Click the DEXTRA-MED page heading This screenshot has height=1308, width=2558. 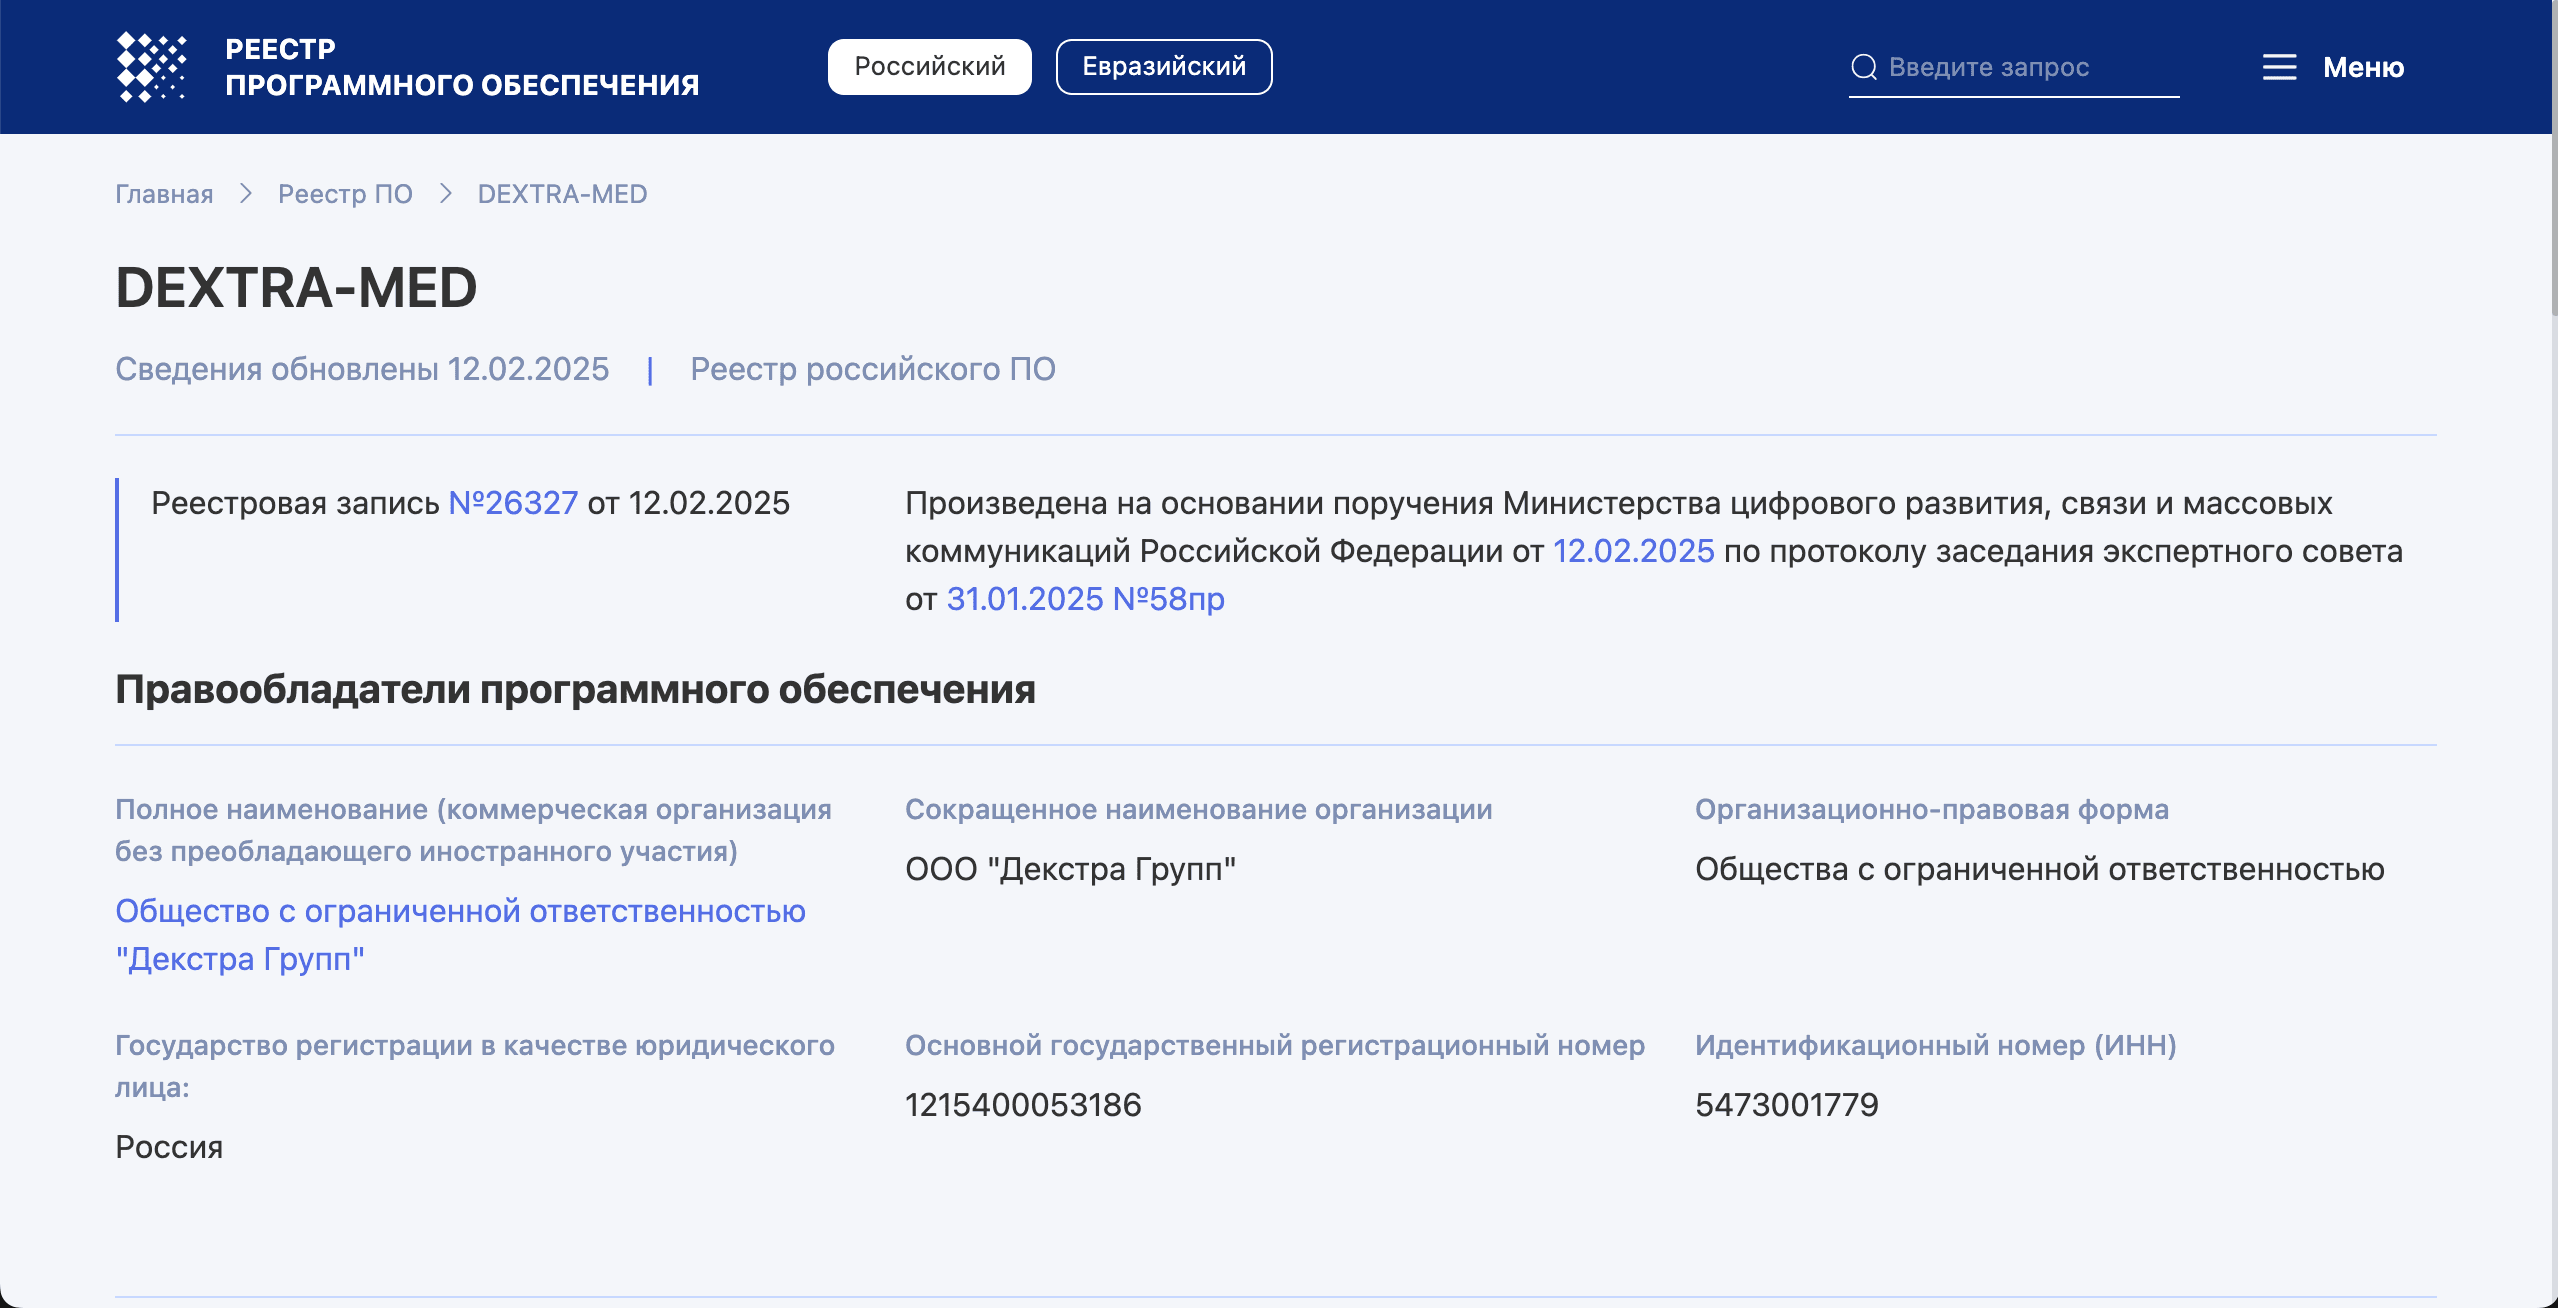(296, 288)
